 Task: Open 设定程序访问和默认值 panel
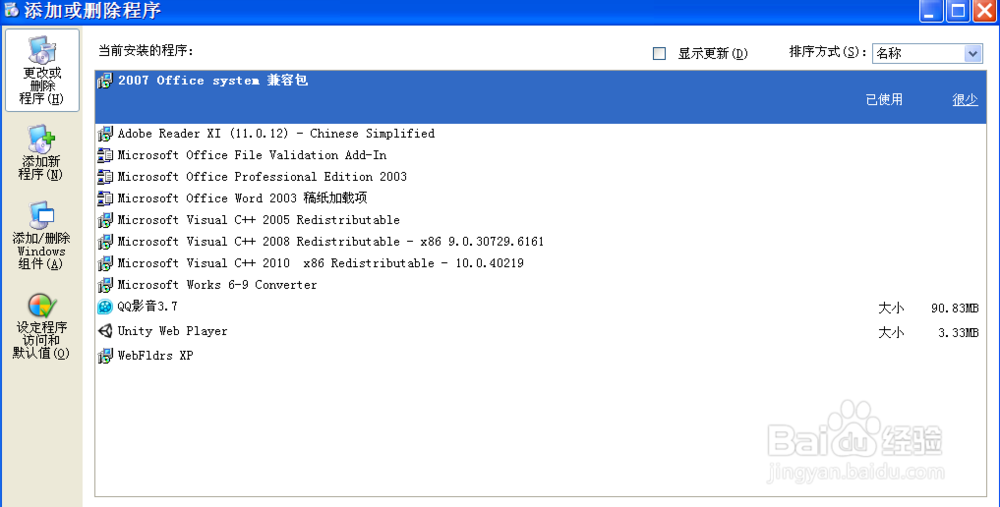tap(42, 327)
